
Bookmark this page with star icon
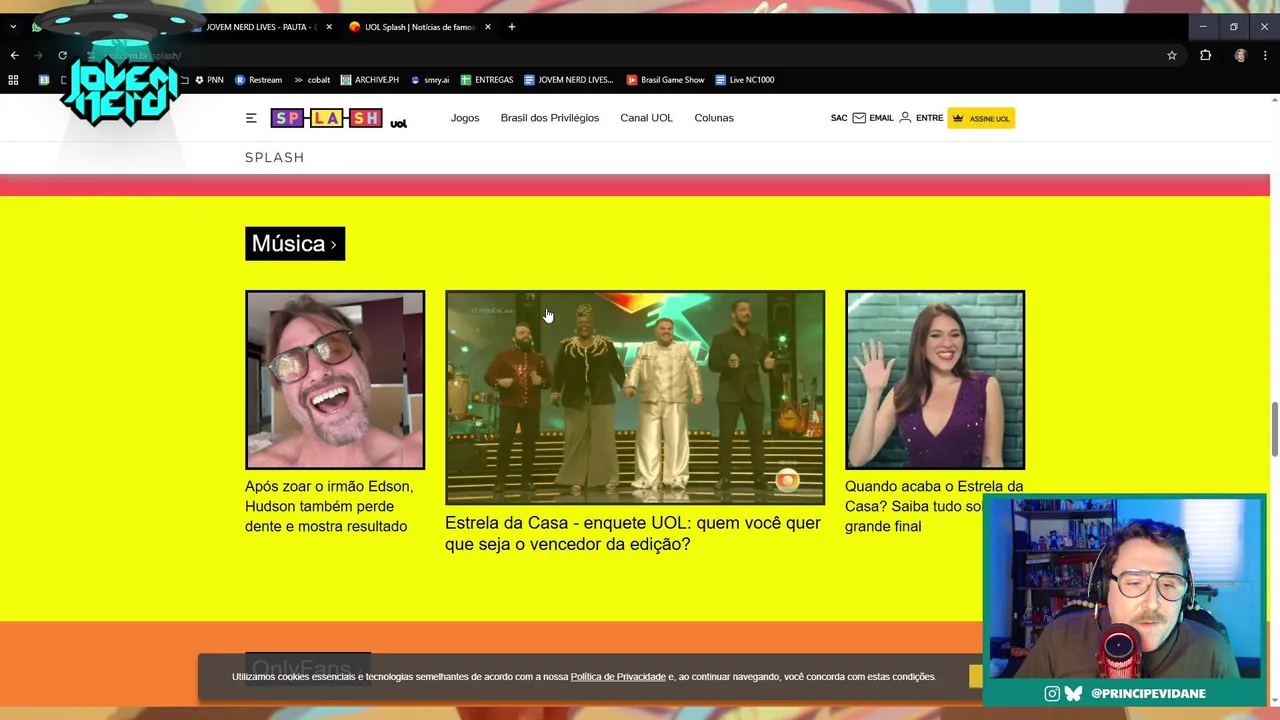point(1172,55)
